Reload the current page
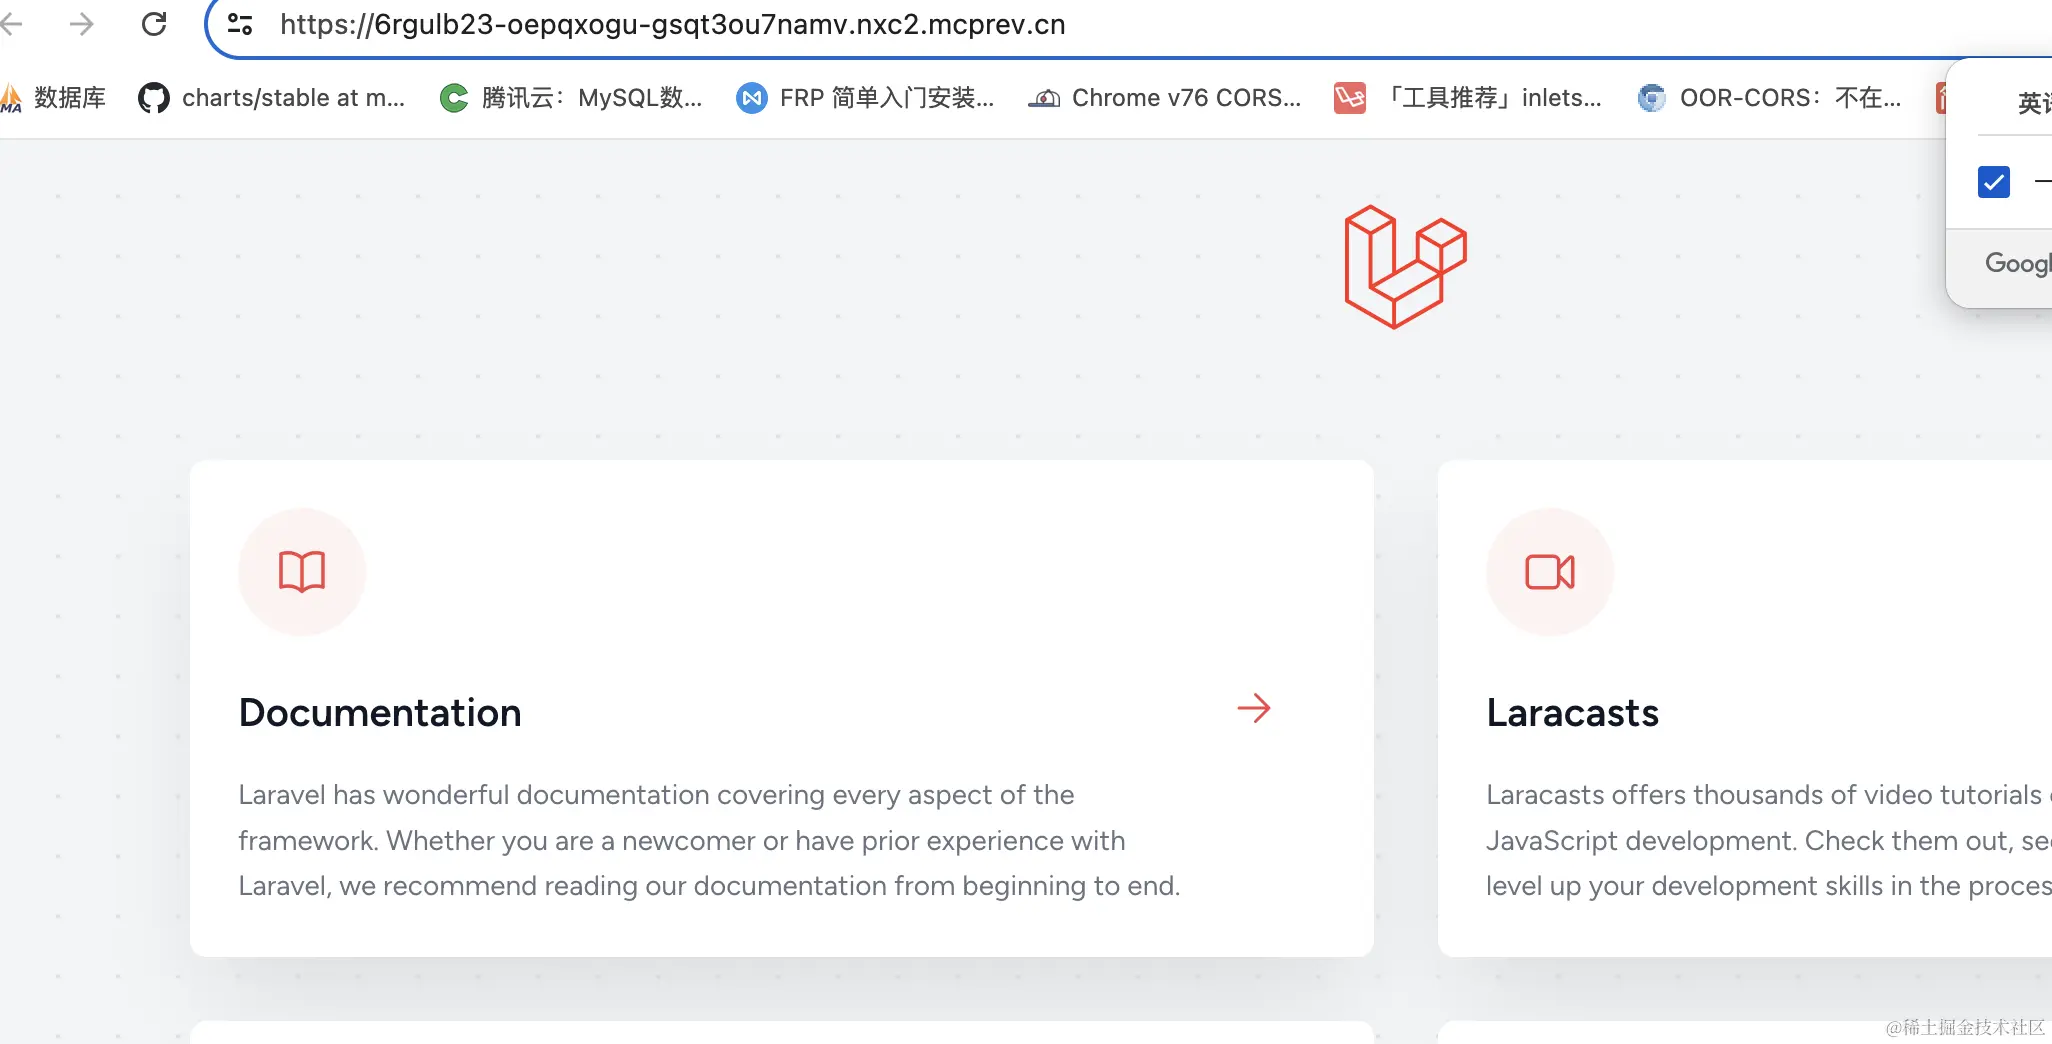Viewport: 2052px width, 1044px height. (155, 24)
